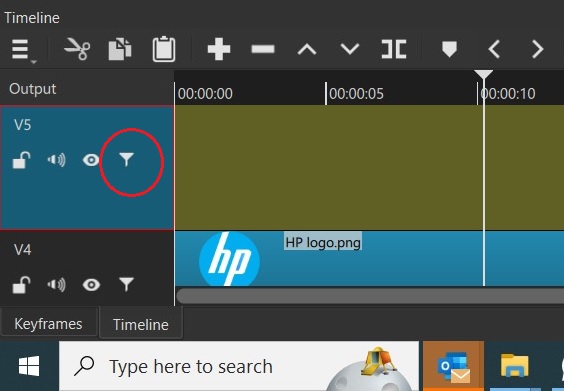Go to next marker arrow
Viewport: 564px width, 391px height.
(x=538, y=49)
